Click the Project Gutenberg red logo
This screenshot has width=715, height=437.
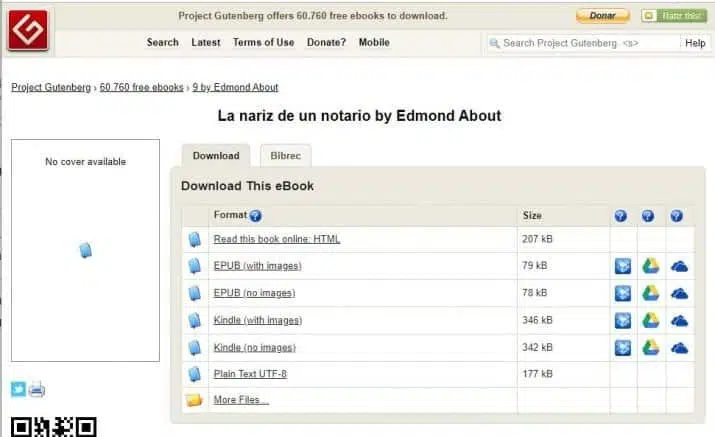point(28,30)
